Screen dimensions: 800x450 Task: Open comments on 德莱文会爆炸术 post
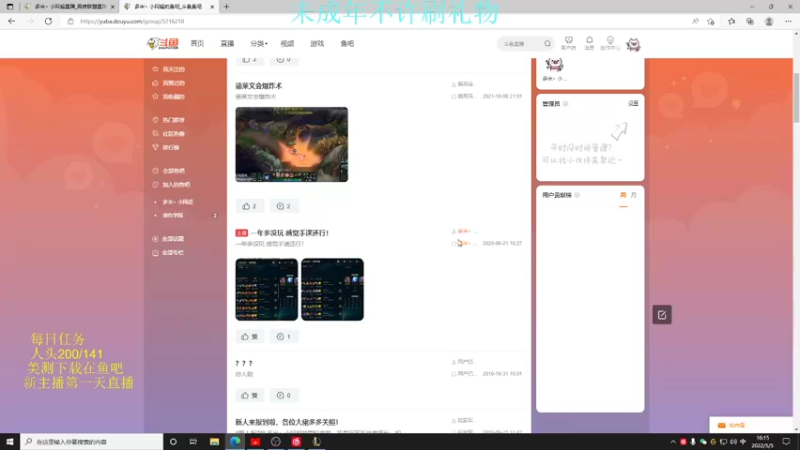(284, 206)
